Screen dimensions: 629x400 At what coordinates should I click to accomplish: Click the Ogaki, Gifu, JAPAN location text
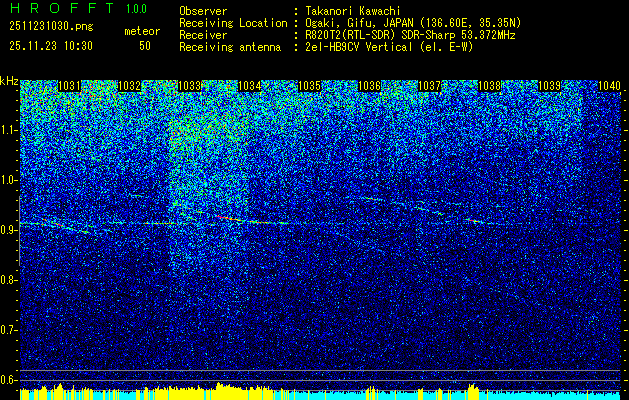[413, 23]
